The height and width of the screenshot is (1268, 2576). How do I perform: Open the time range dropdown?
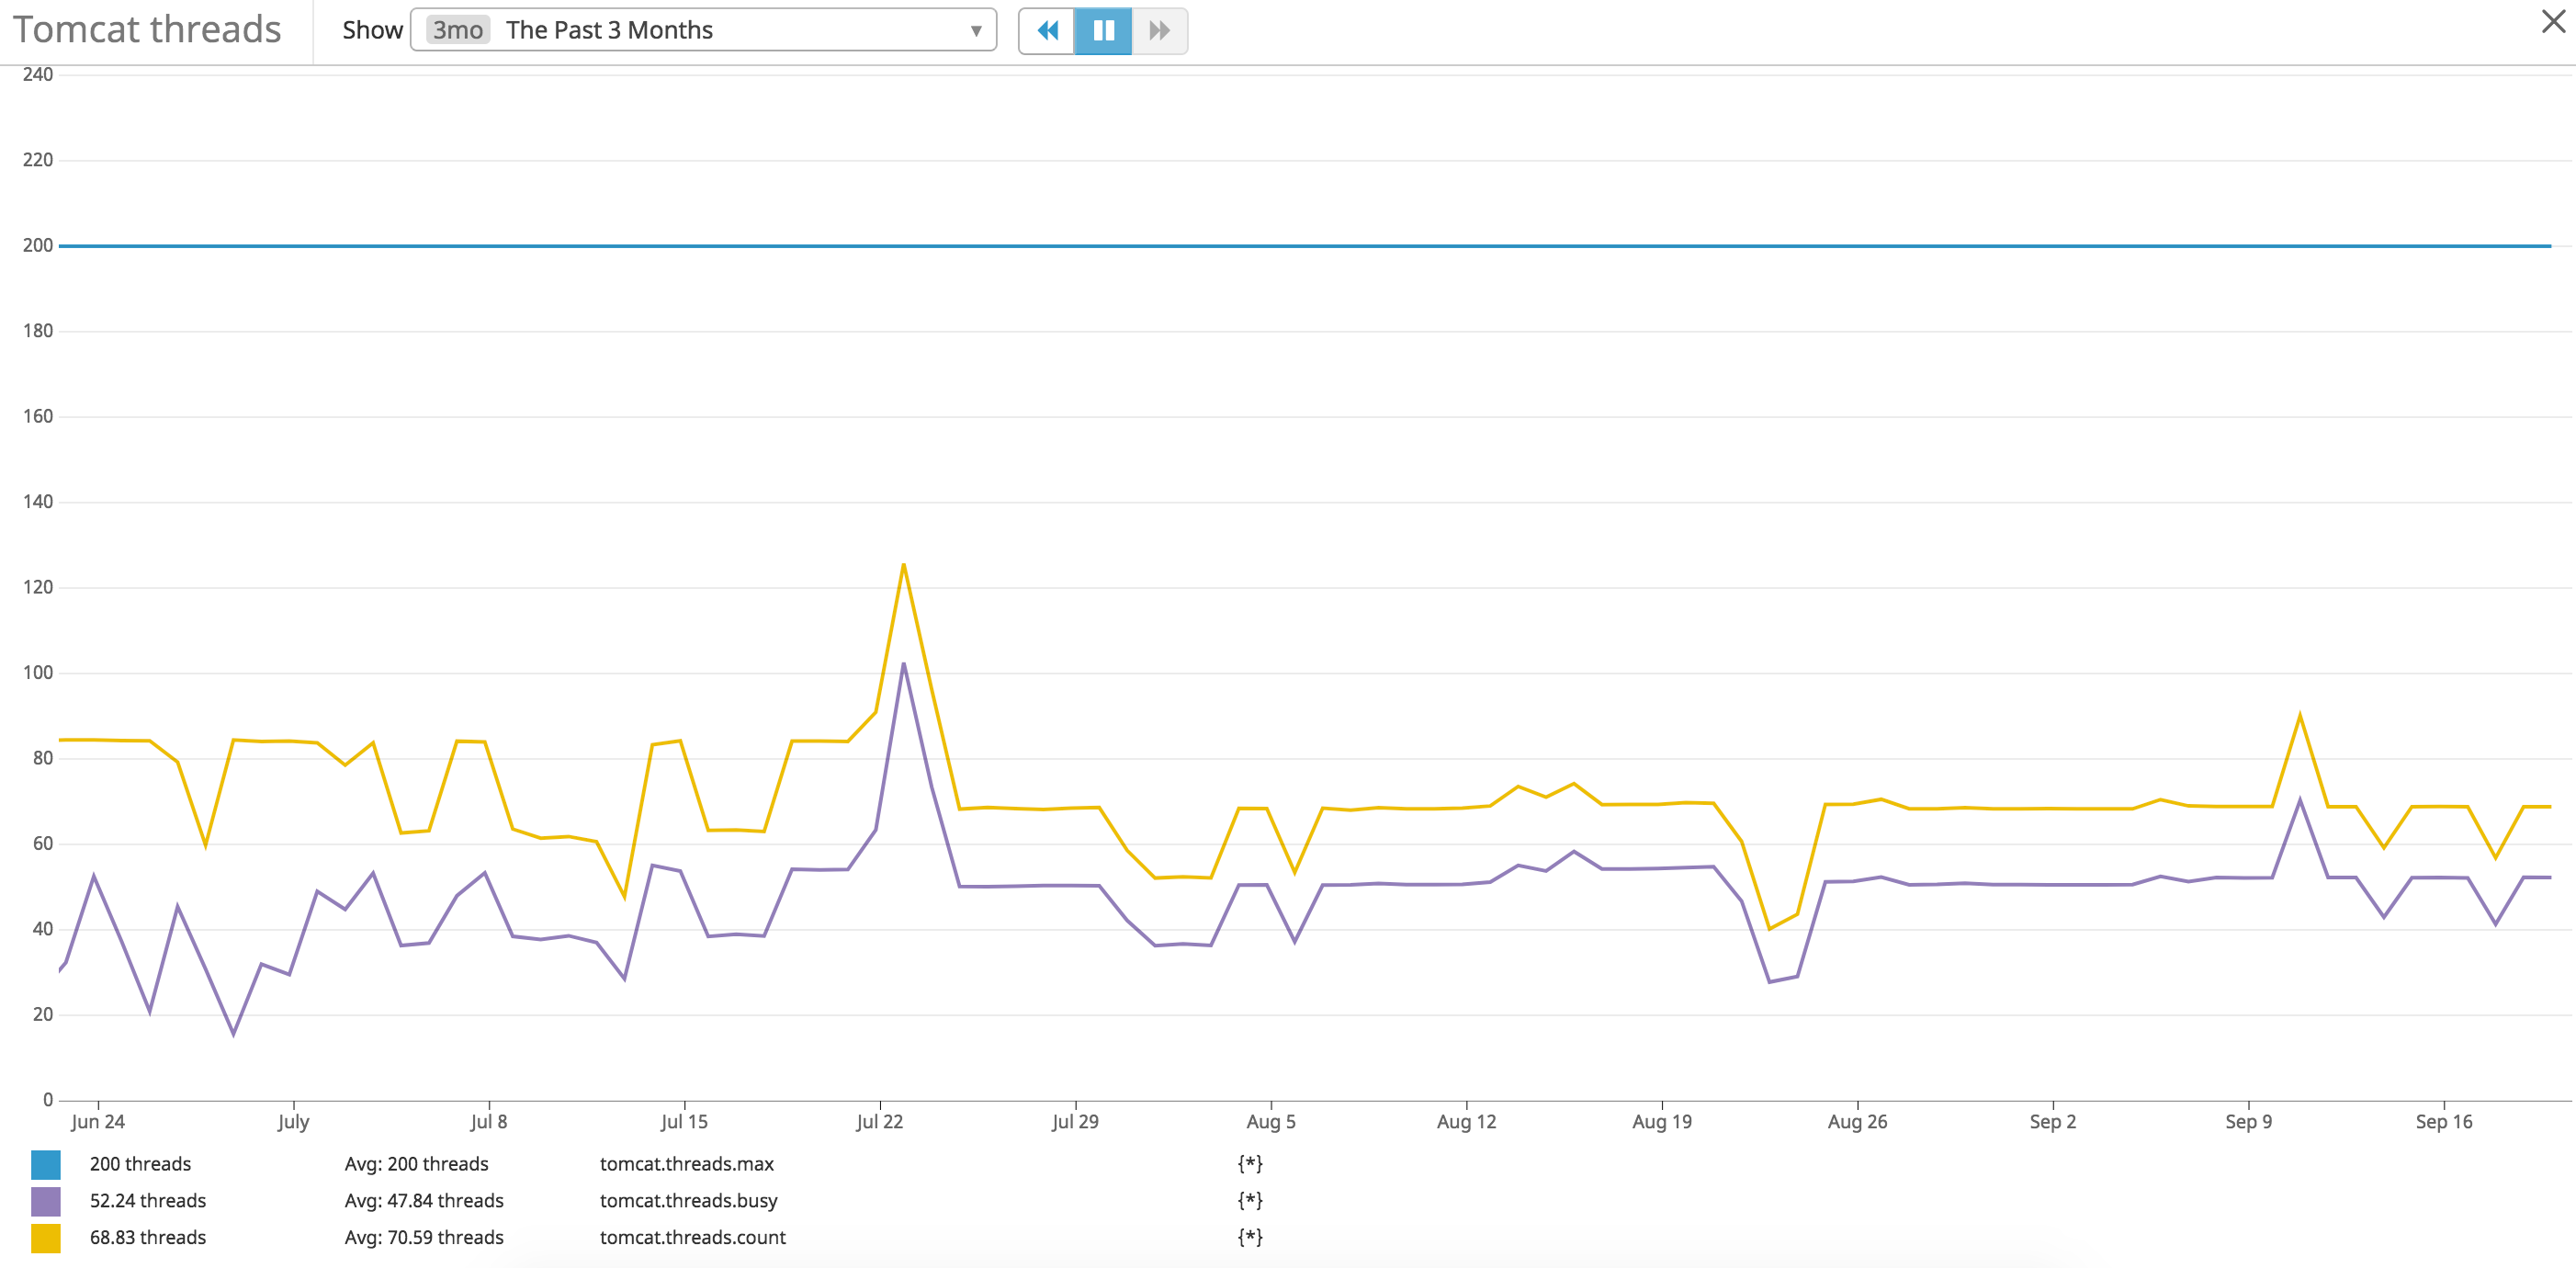700,30
